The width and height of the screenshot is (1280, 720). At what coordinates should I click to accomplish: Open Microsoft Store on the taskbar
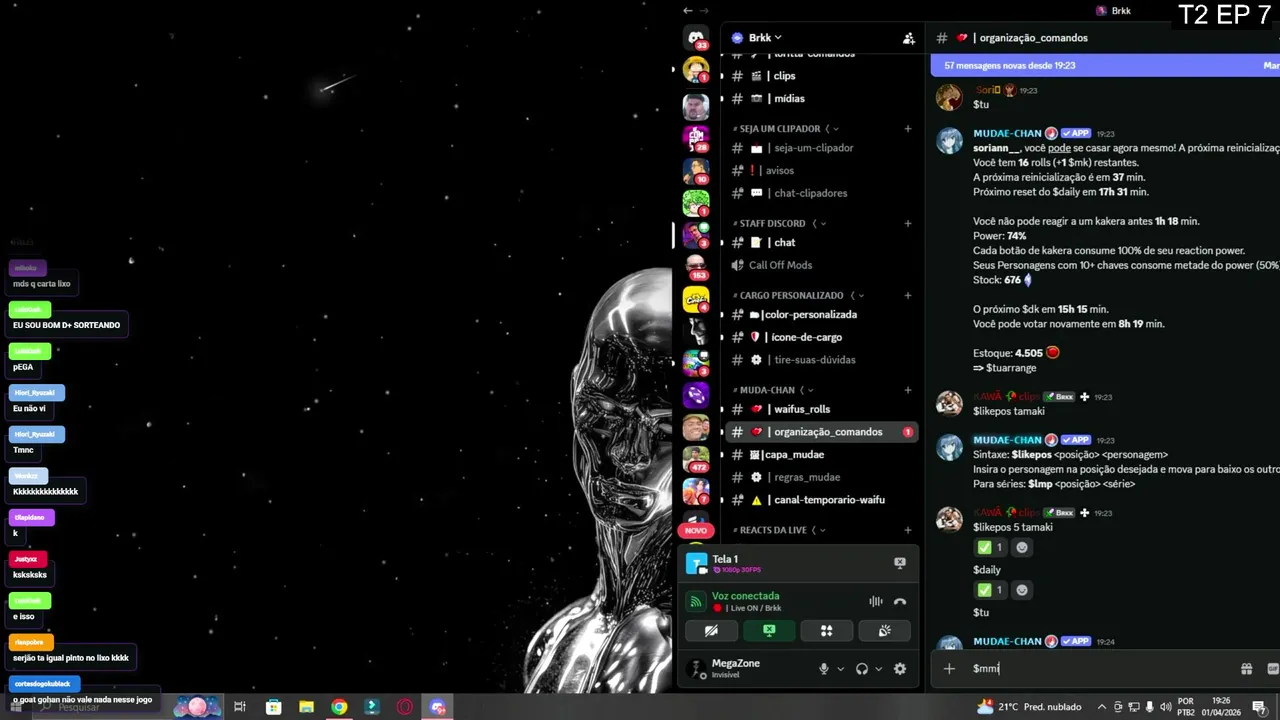click(273, 707)
